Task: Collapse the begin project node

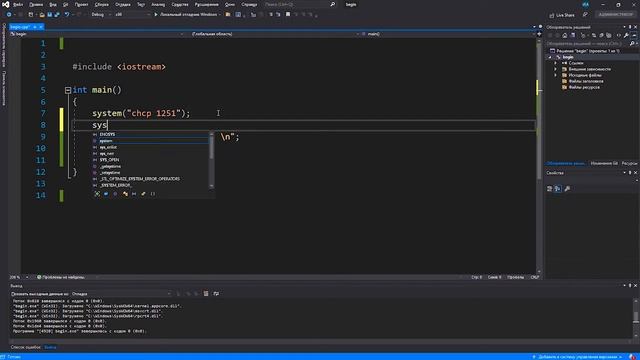Action: click(550, 57)
